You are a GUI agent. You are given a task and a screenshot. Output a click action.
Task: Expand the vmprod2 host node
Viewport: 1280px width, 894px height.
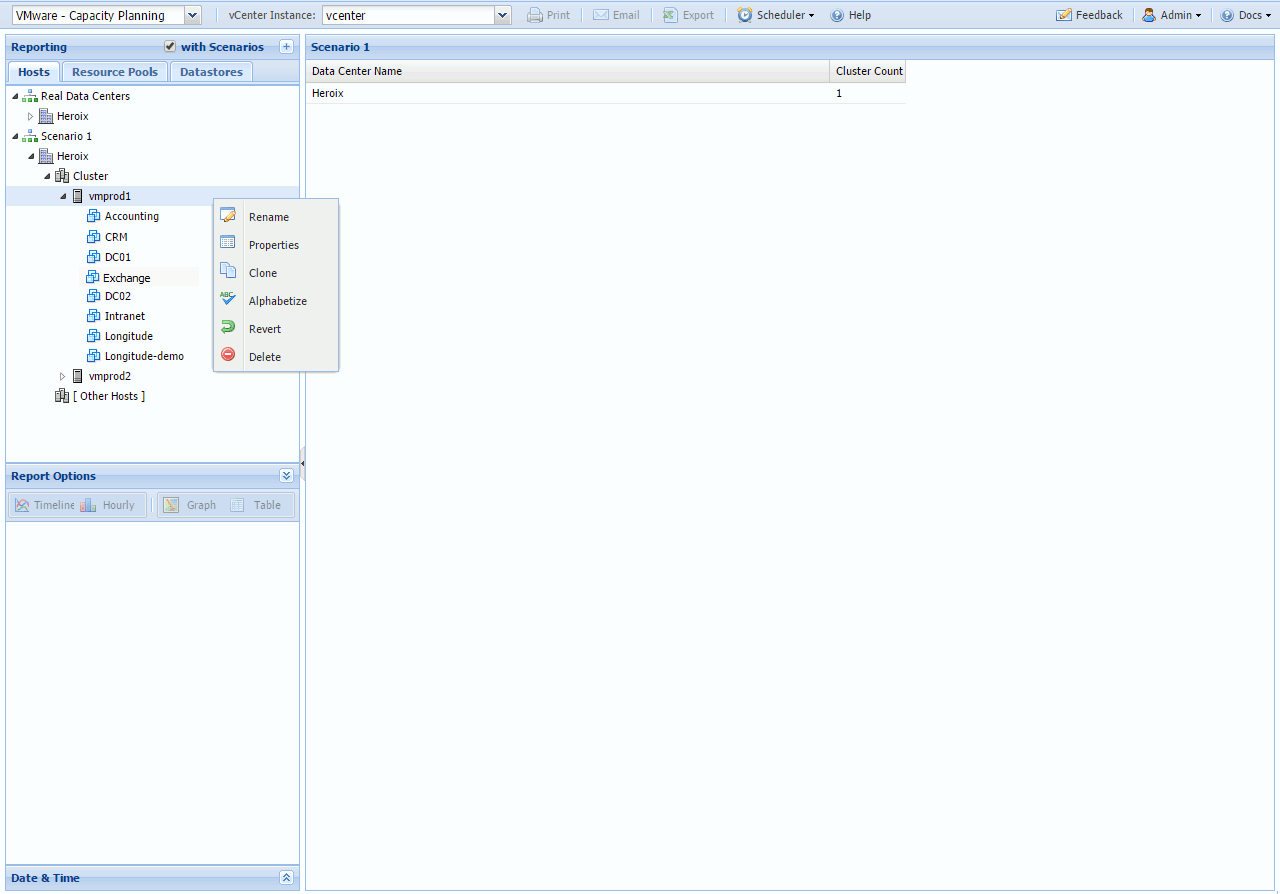[62, 376]
